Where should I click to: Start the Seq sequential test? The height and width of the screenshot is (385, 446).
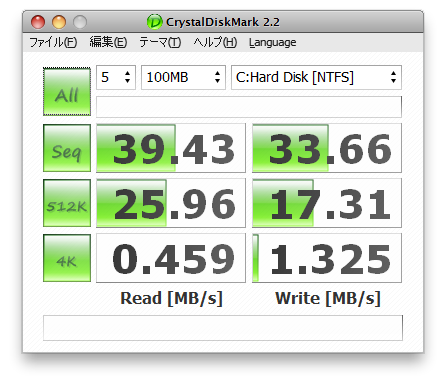(x=67, y=148)
